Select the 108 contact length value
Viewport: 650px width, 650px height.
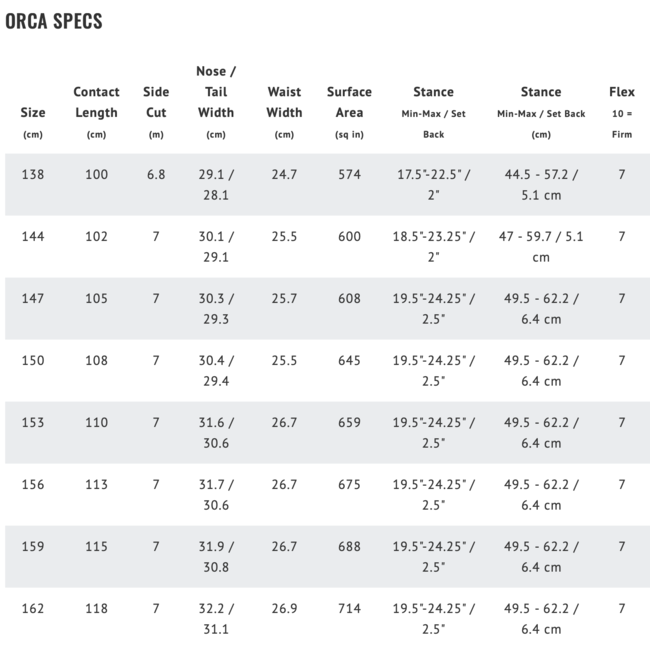coord(96,360)
